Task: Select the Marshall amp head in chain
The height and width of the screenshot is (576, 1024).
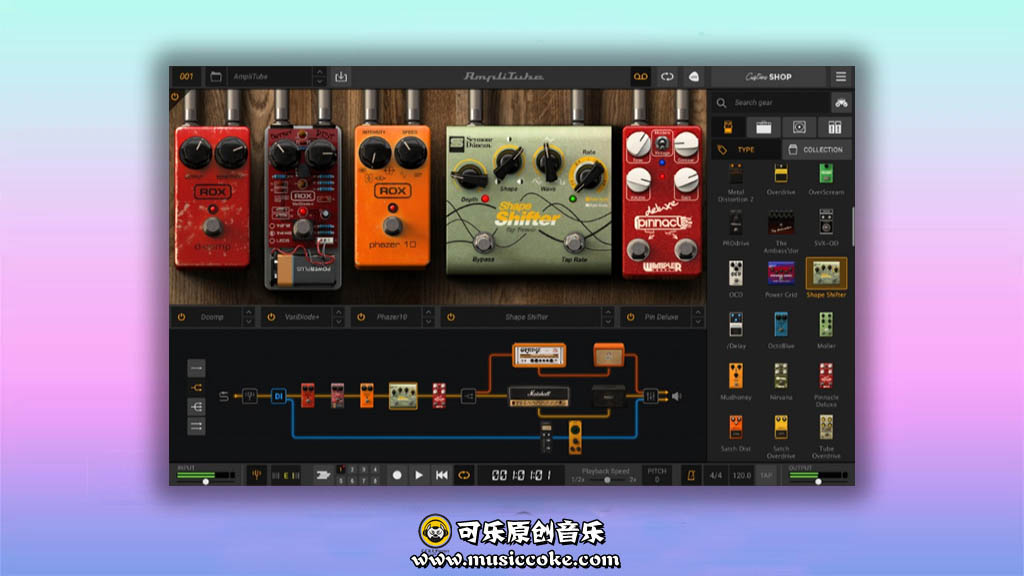Action: coord(539,396)
